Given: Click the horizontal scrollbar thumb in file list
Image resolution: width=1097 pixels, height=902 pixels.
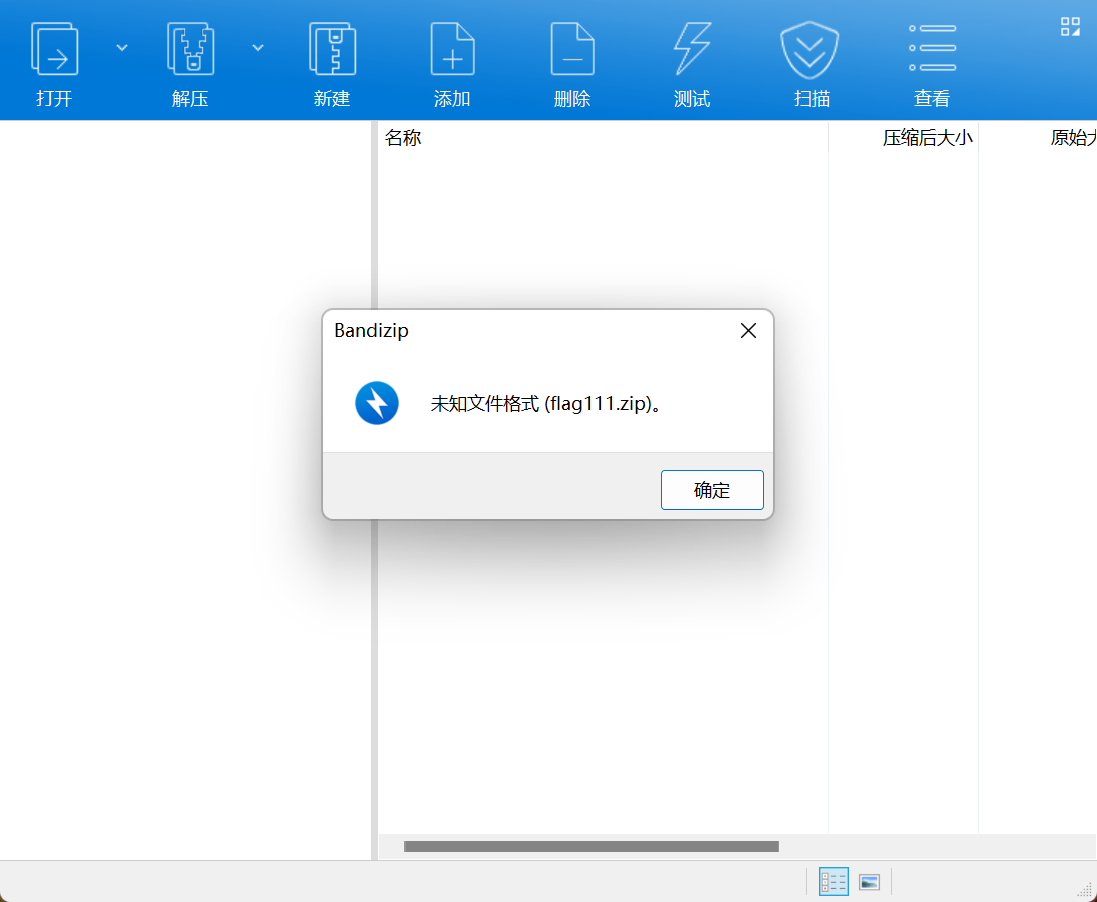Looking at the screenshot, I should (591, 847).
